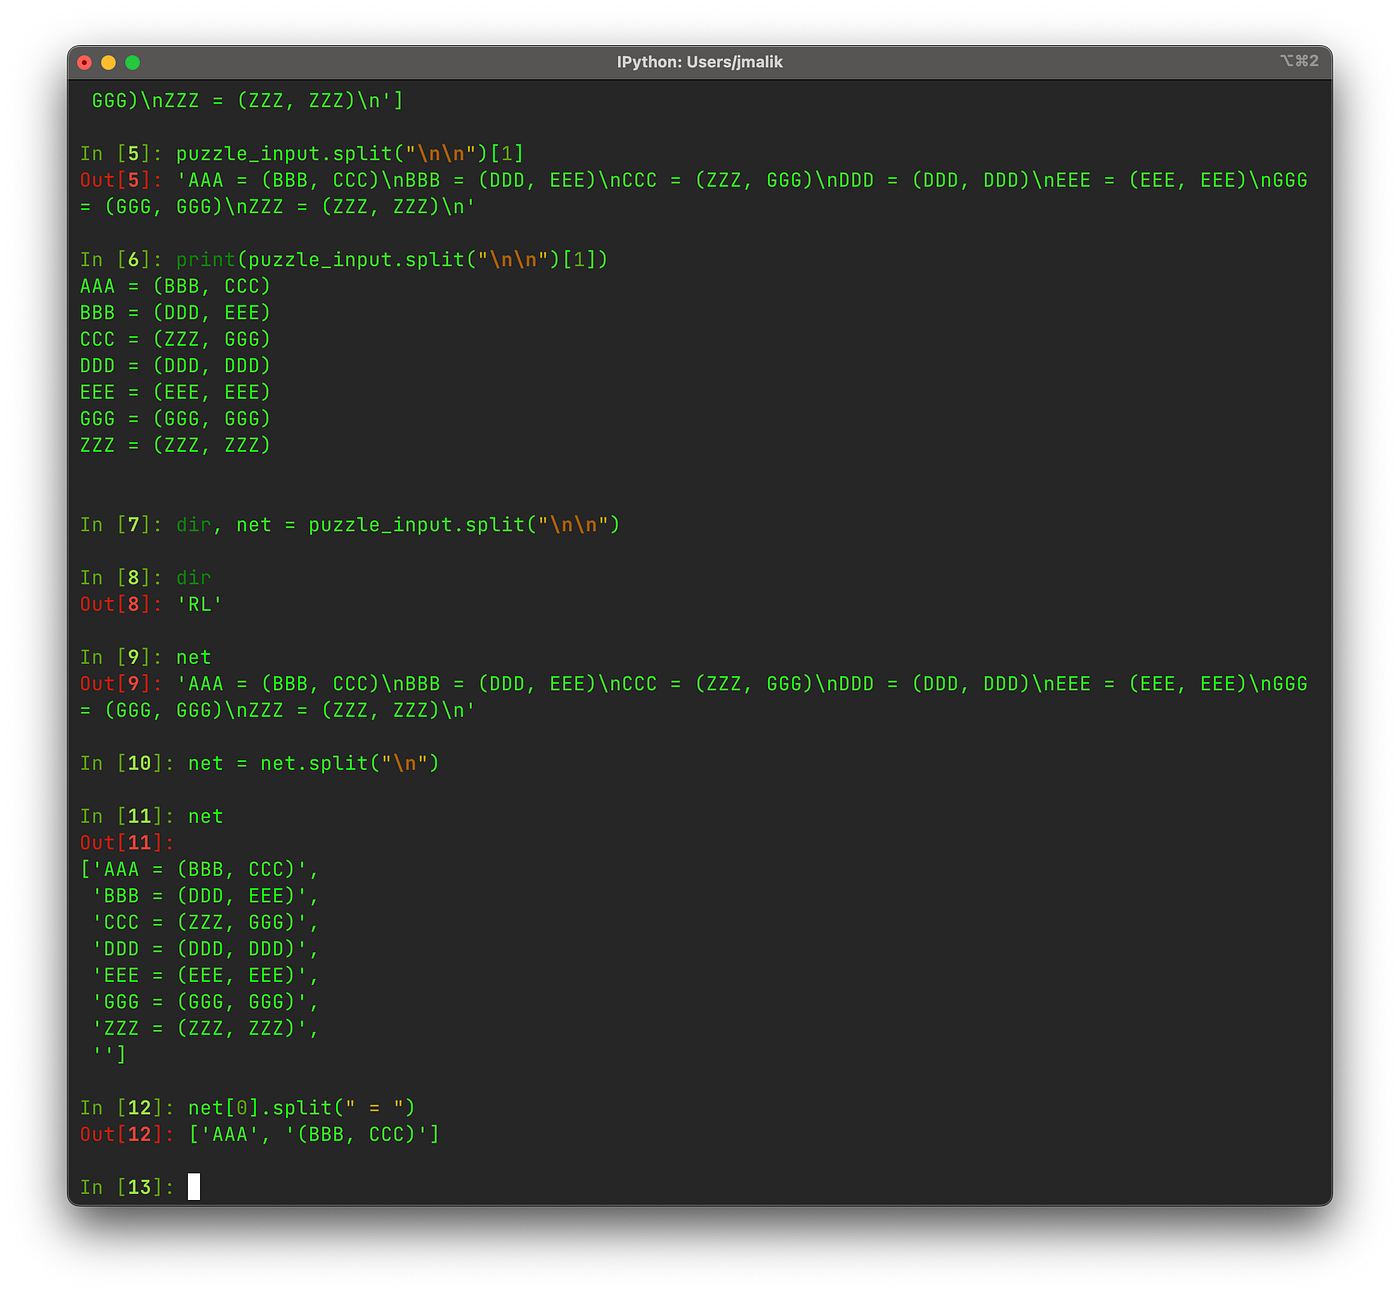Click the 'In [6]:' prompt label
This screenshot has width=1400, height=1295.
[122, 259]
